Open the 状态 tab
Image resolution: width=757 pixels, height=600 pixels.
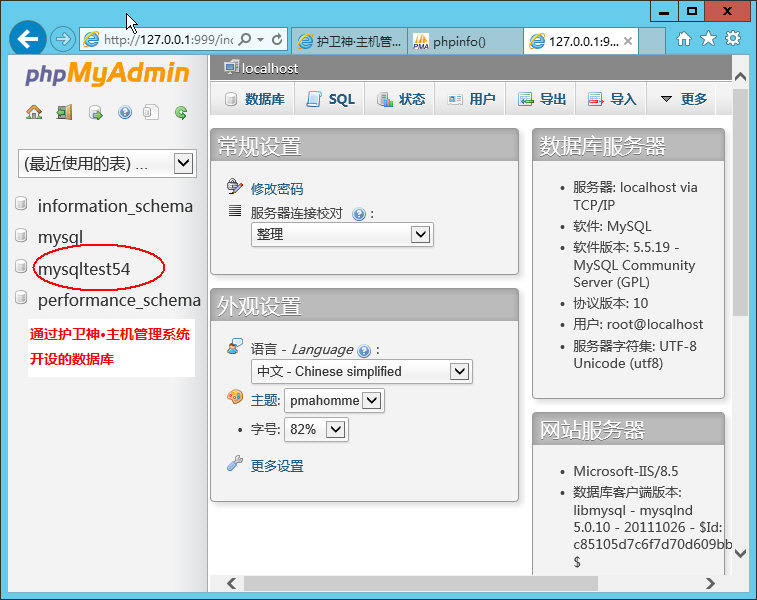400,99
